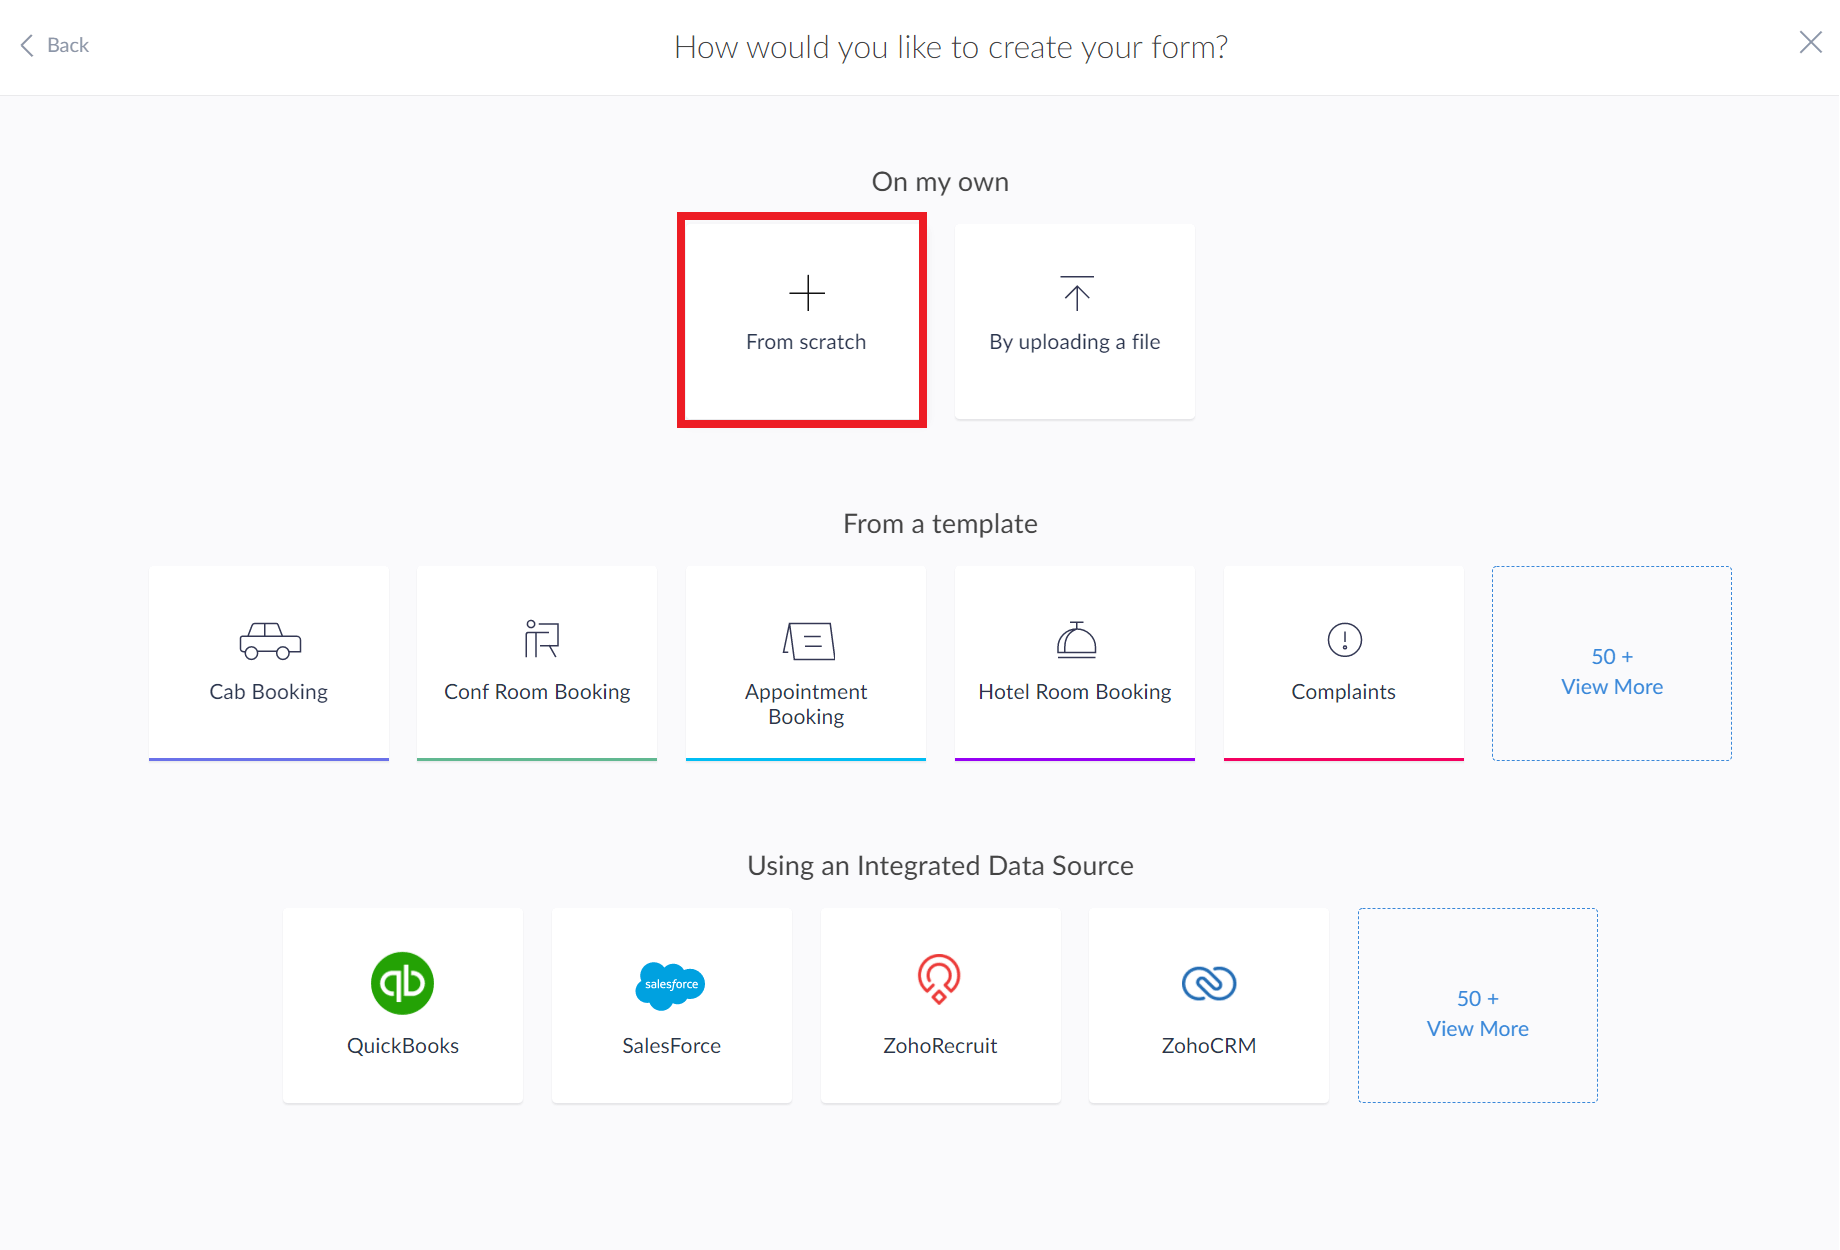View More templates
Screen dimensions: 1840x1250
pyautogui.click(x=1611, y=671)
